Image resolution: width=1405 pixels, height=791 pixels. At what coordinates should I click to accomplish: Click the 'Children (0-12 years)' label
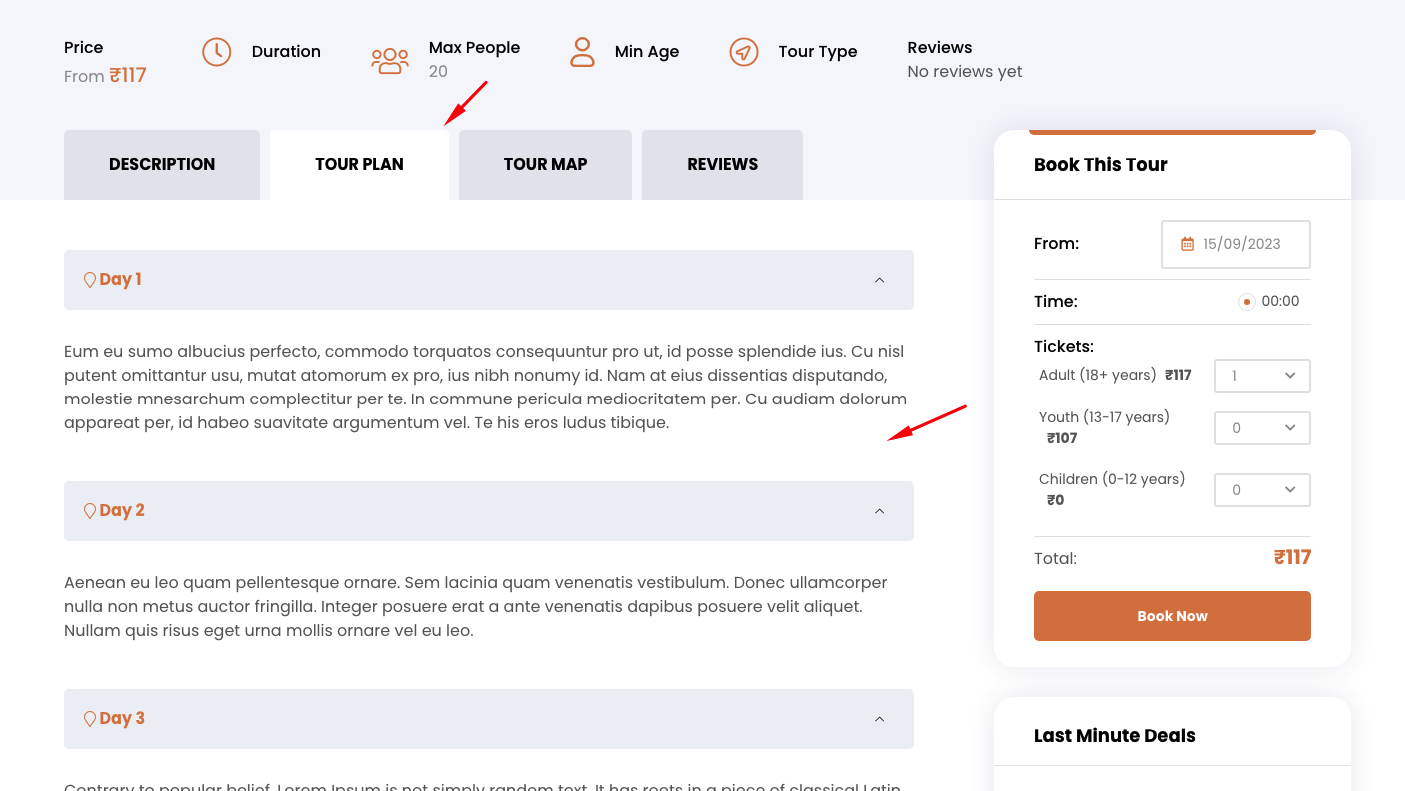tap(1112, 479)
